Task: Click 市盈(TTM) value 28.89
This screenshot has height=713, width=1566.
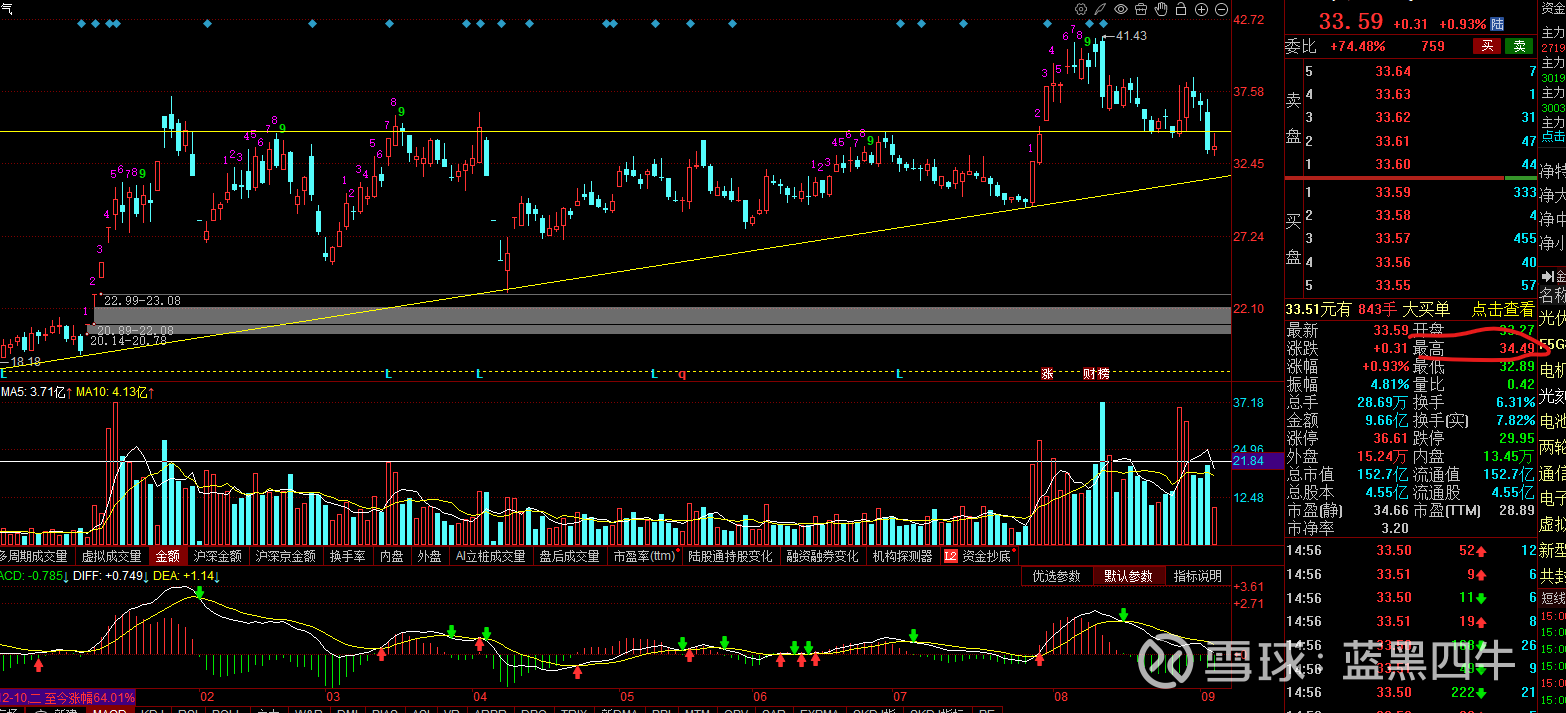Action: click(x=1516, y=510)
